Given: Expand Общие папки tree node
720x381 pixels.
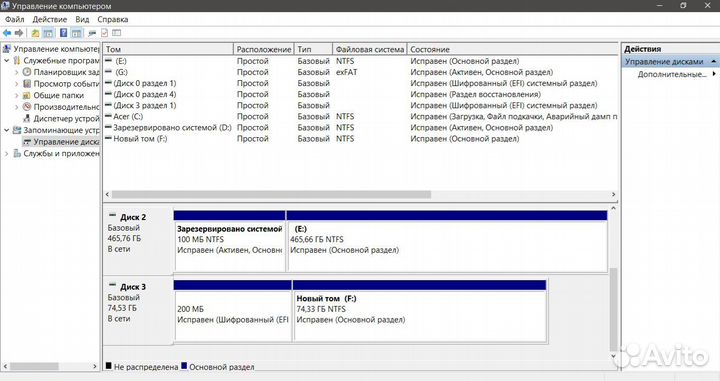Looking at the screenshot, I should pos(17,95).
